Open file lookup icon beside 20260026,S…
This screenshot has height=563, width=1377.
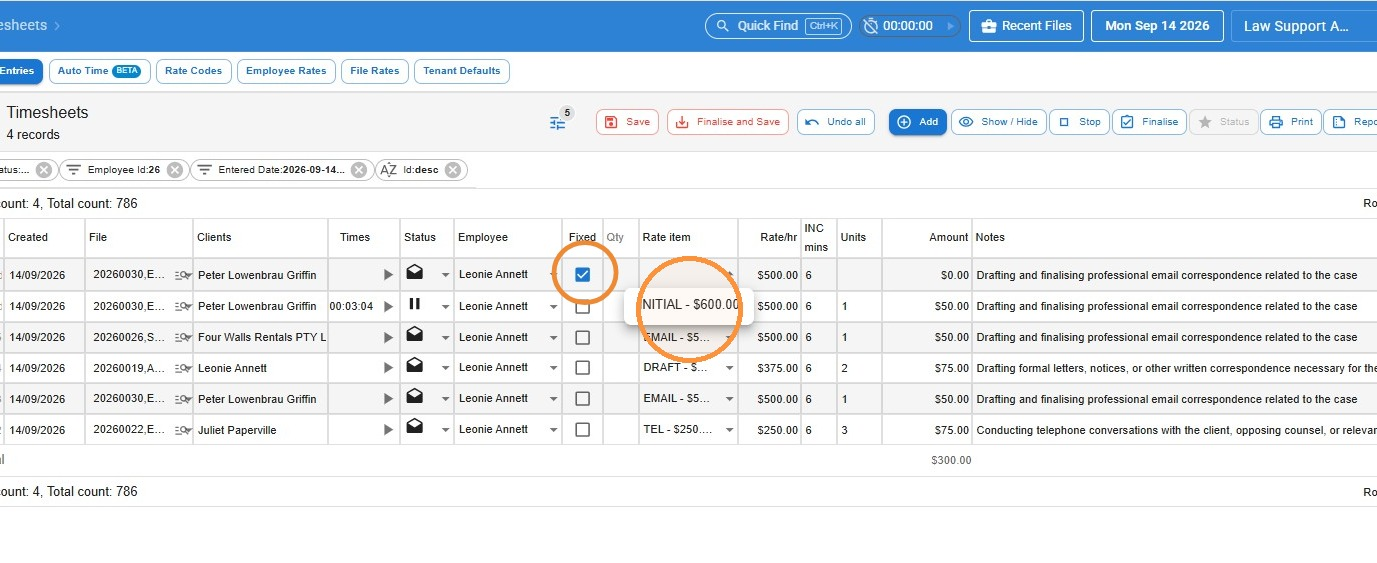click(183, 337)
